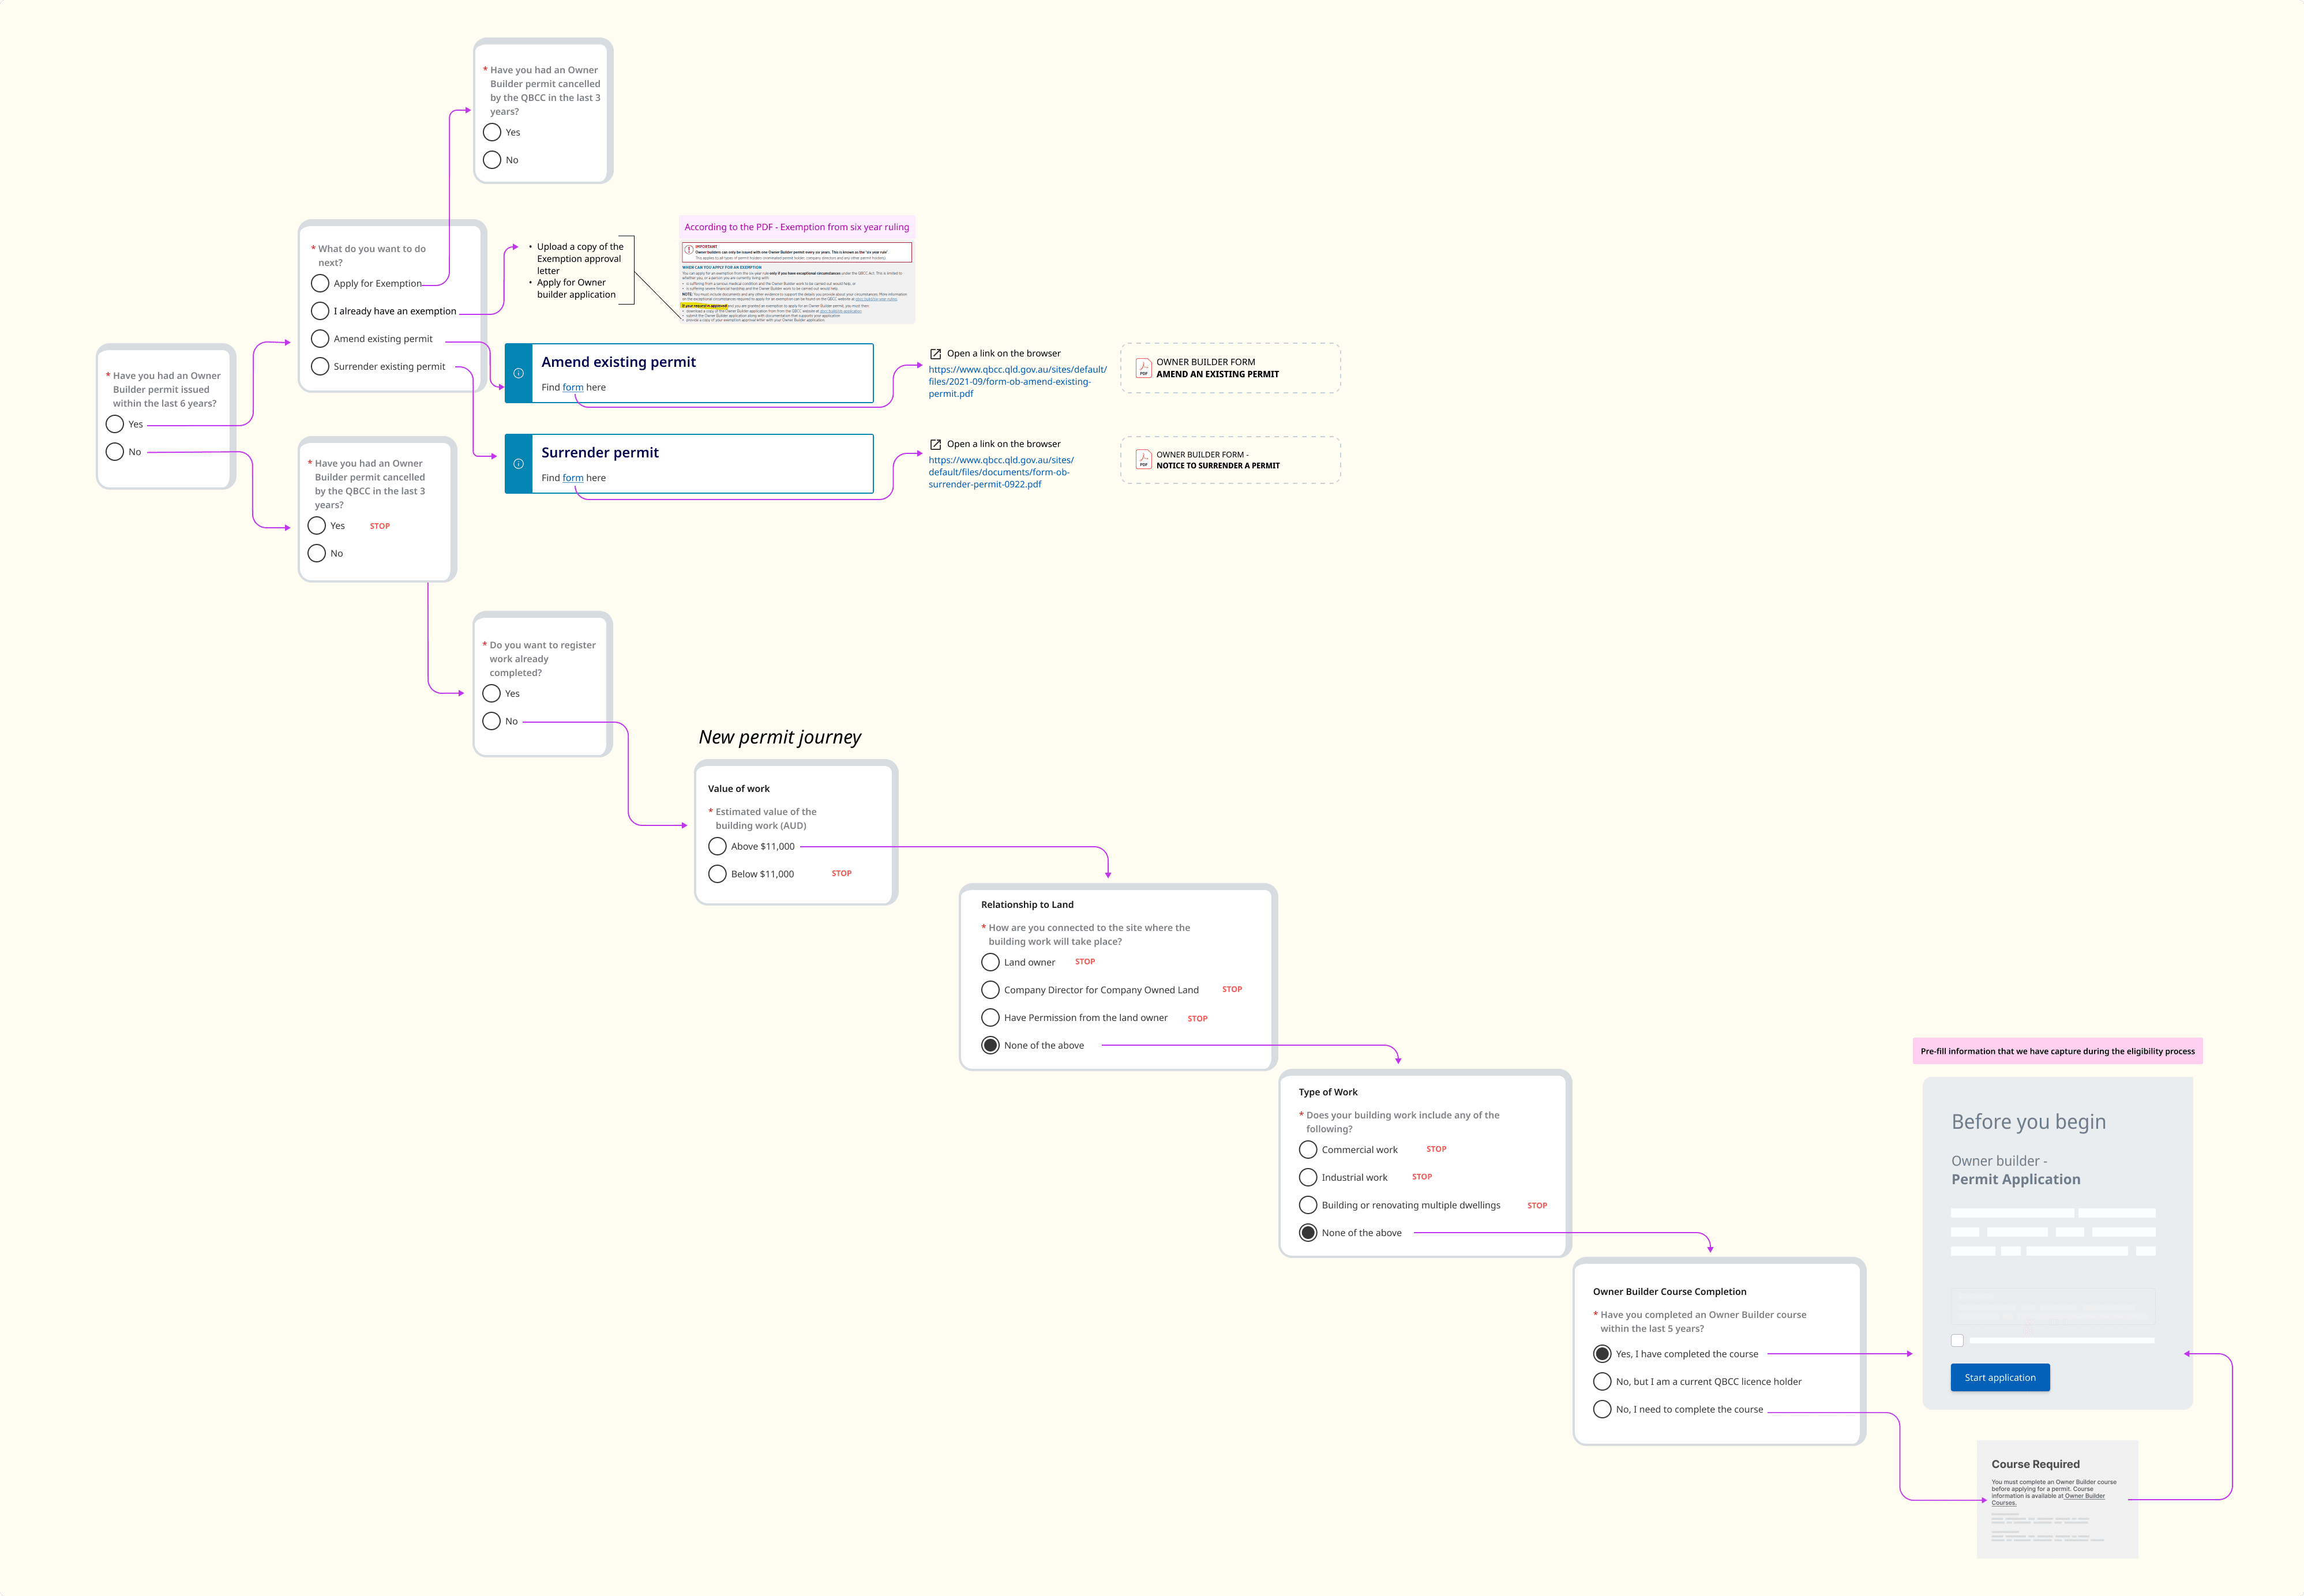The width and height of the screenshot is (2304, 1596).
Task: Select 'Surrender existing permit' option
Action: click(x=320, y=367)
